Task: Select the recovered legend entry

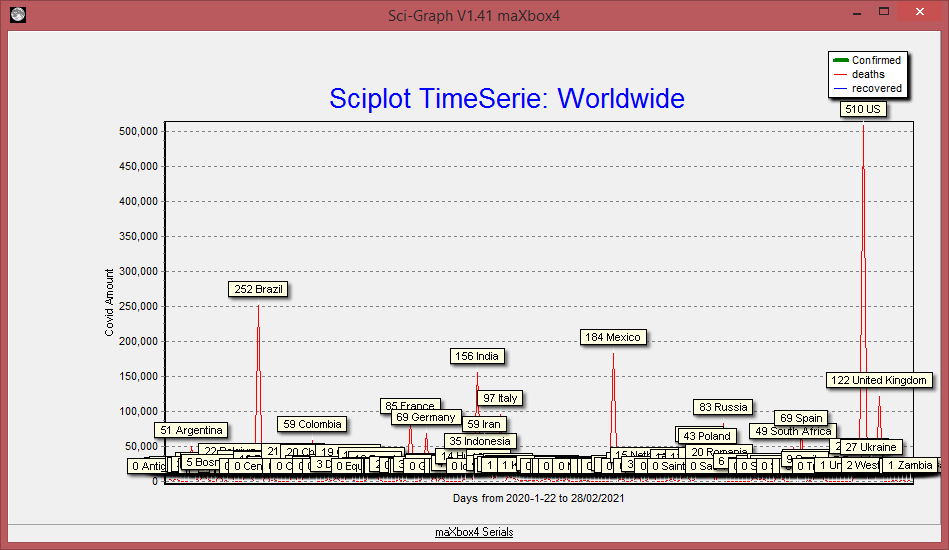Action: coord(876,88)
